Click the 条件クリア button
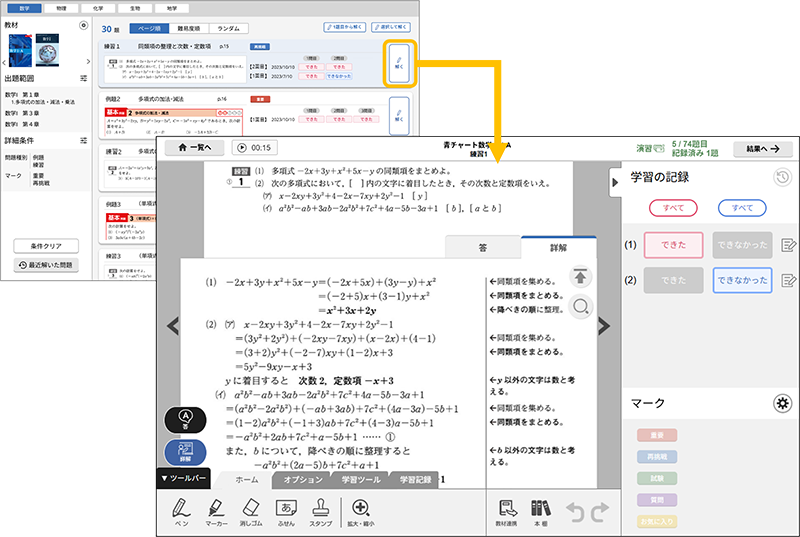This screenshot has height=537, width=800. [46, 246]
